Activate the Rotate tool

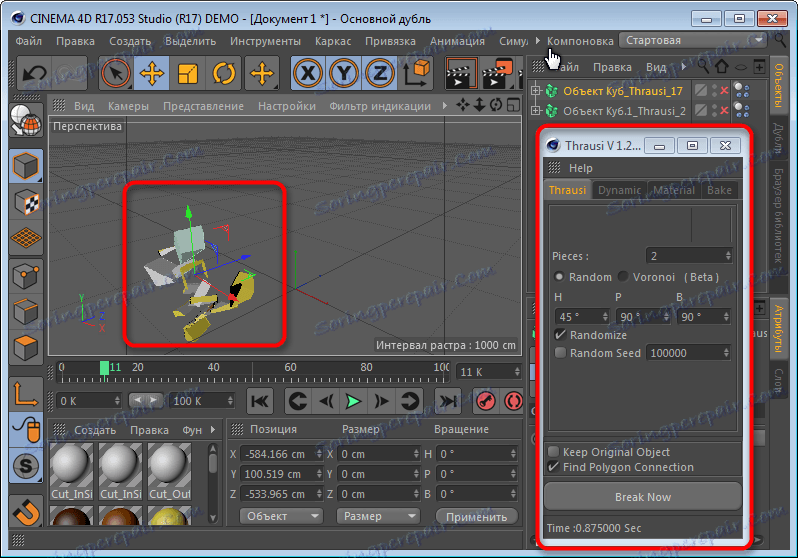click(223, 74)
